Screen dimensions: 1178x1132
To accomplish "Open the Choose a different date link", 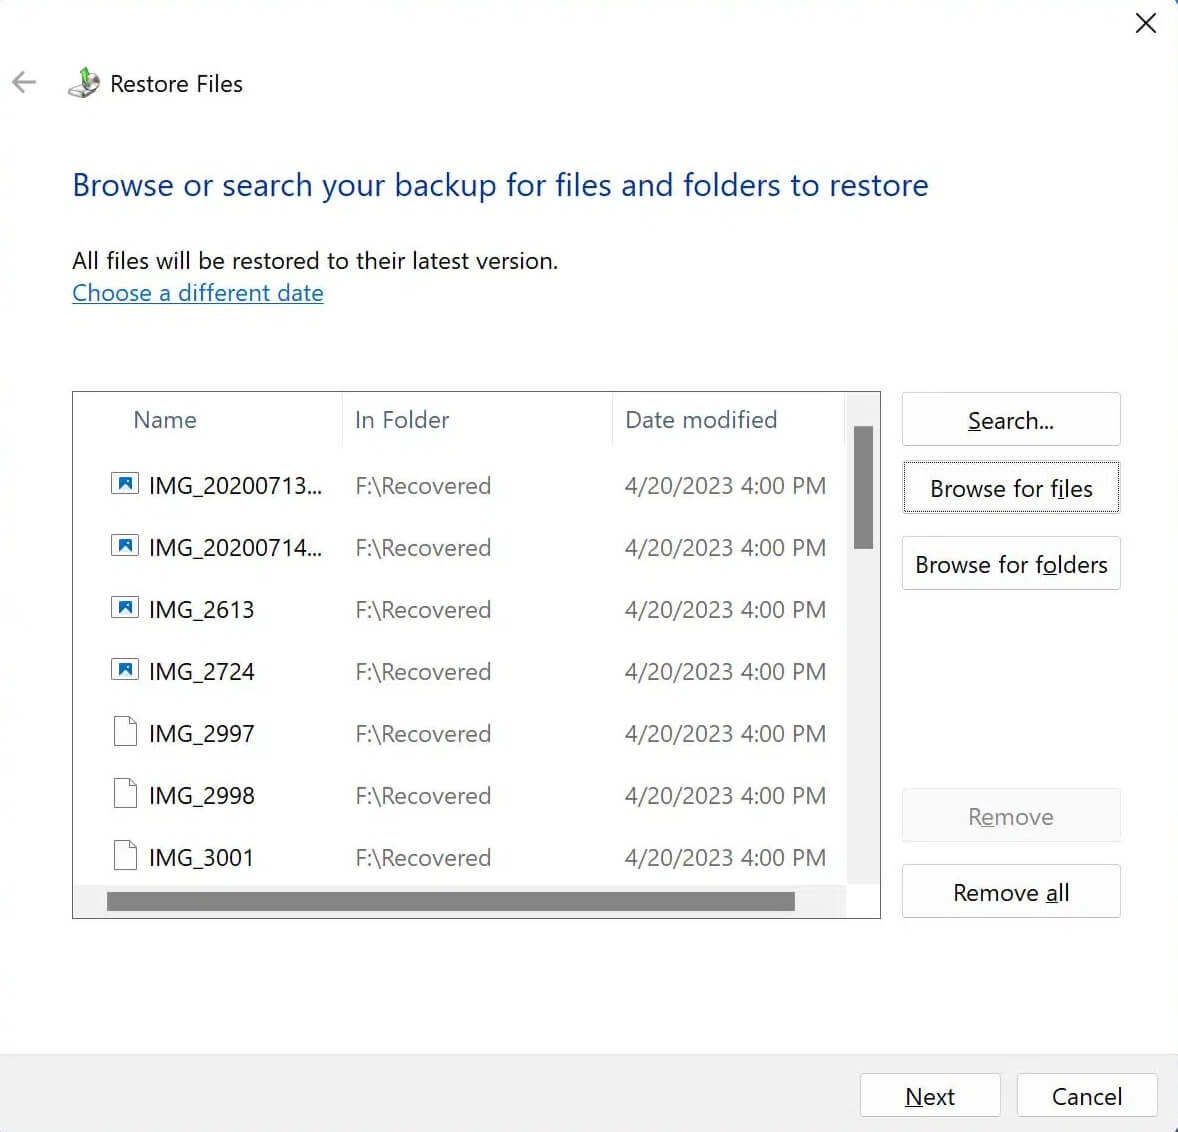I will click(197, 292).
